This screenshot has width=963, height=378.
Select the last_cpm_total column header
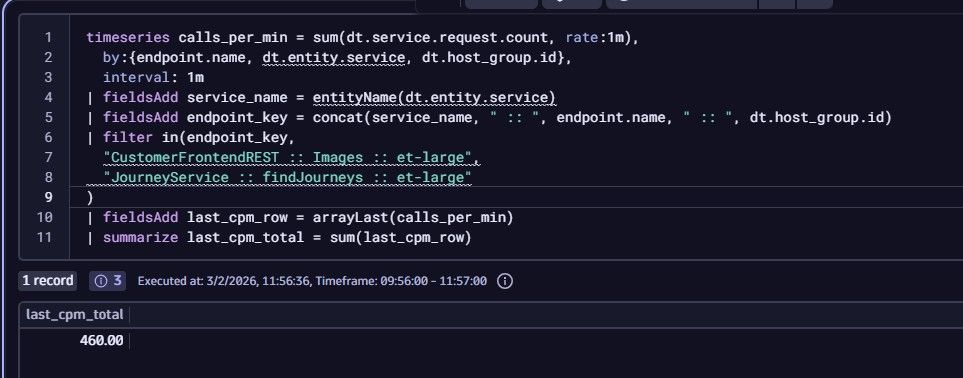74,315
